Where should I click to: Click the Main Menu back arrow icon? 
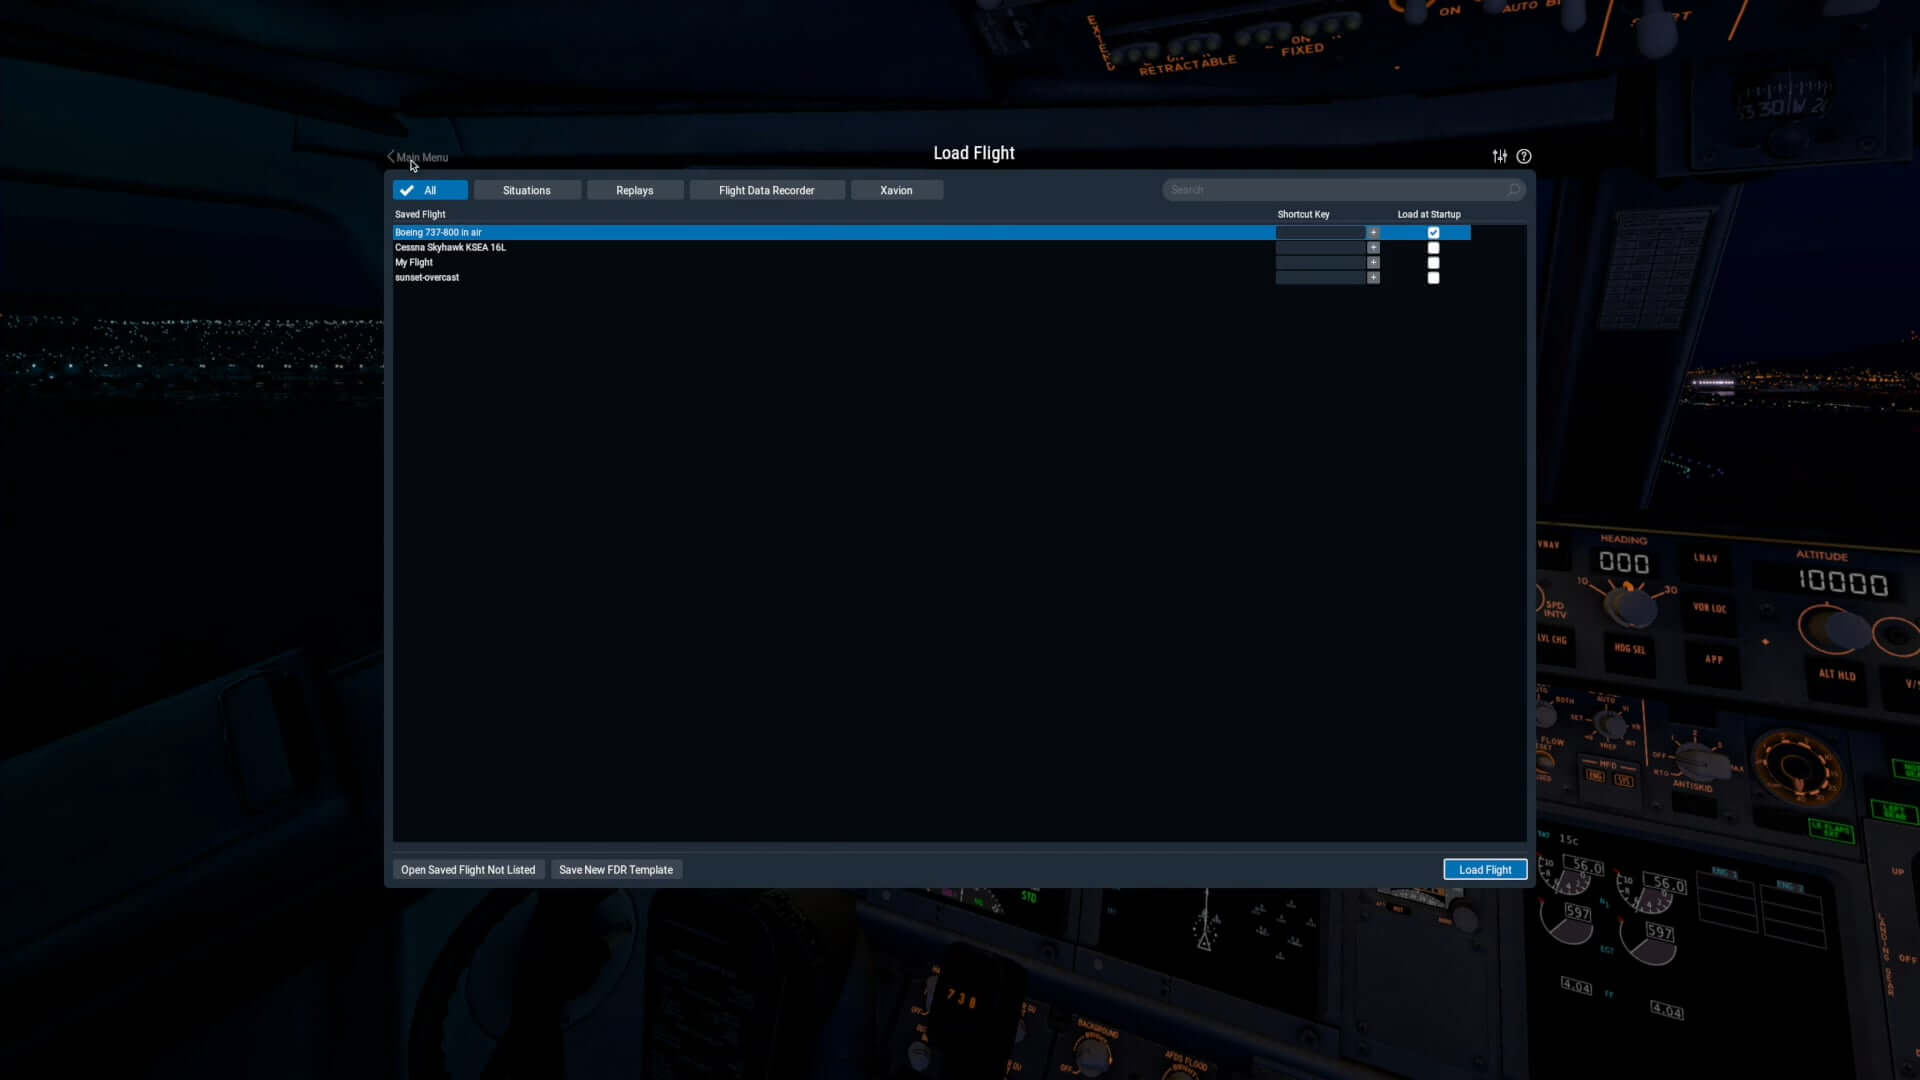tap(390, 156)
